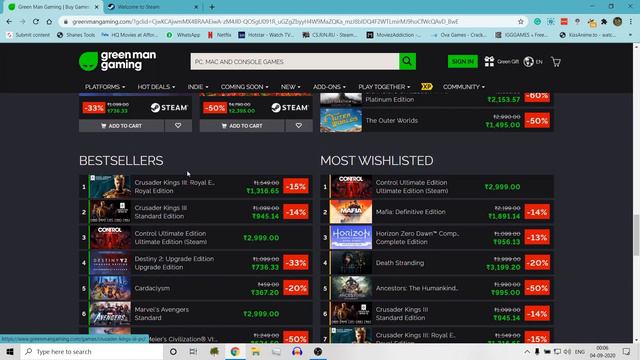The image size is (640, 360).
Task: Open the Green Gift icon
Action: tap(489, 62)
